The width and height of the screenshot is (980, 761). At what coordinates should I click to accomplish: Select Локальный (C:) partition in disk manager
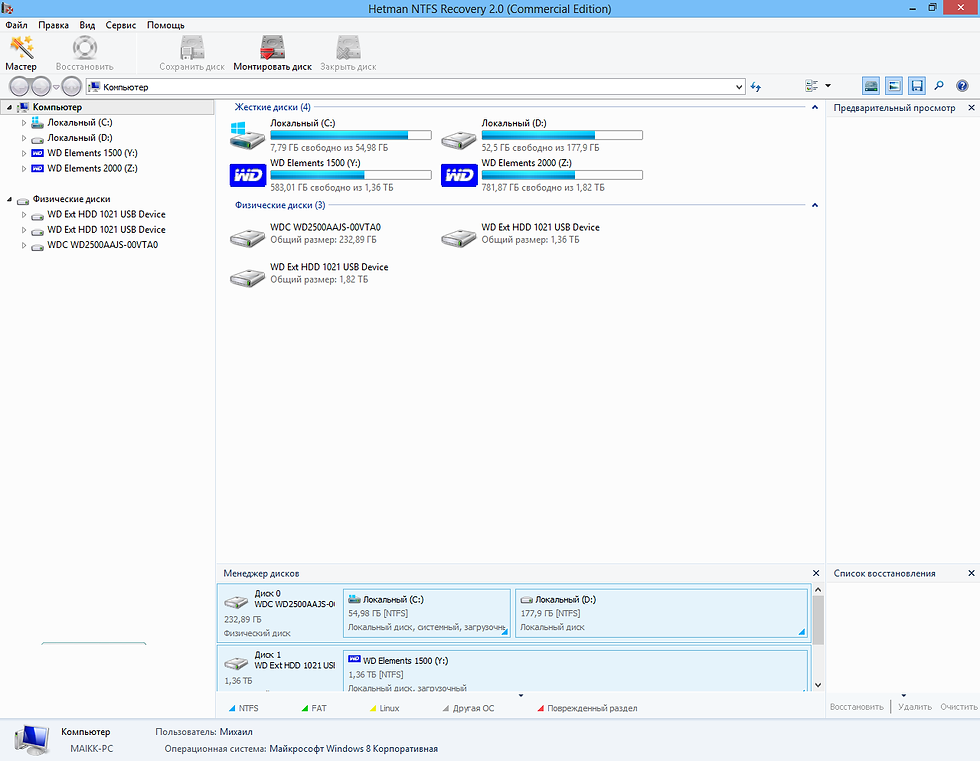click(427, 613)
